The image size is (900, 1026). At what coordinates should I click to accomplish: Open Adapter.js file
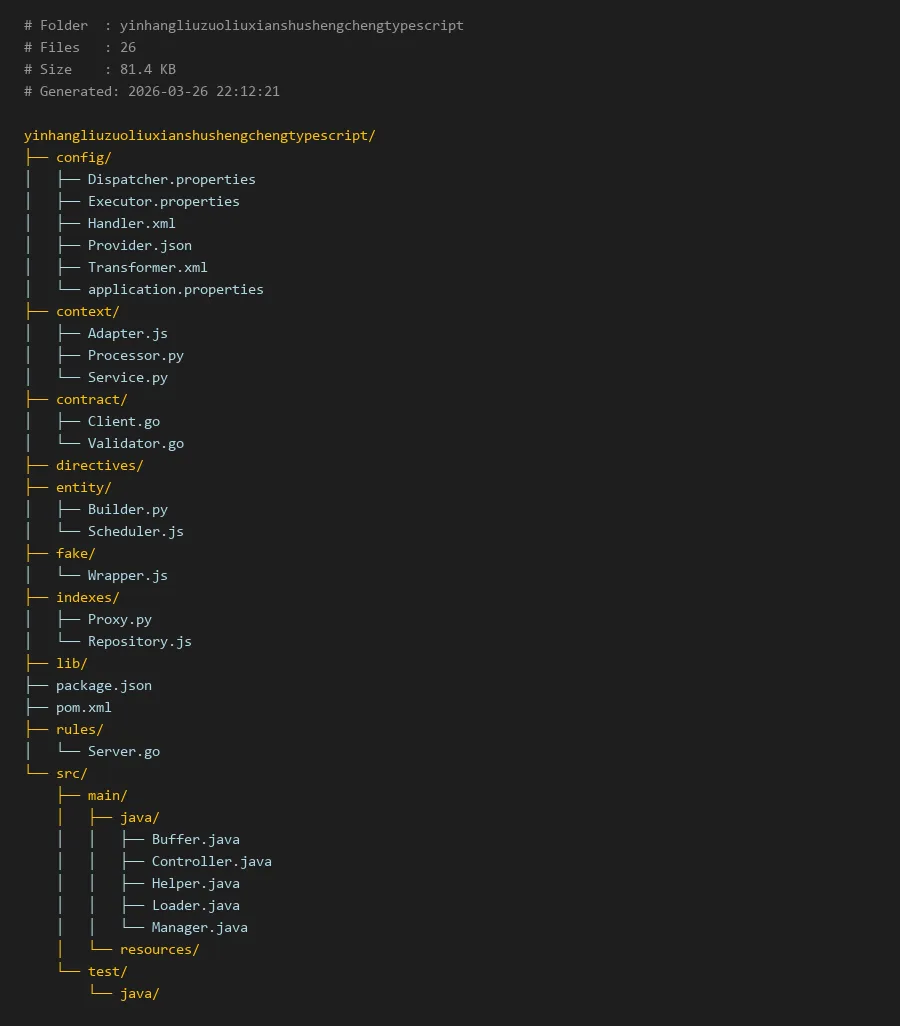(127, 333)
